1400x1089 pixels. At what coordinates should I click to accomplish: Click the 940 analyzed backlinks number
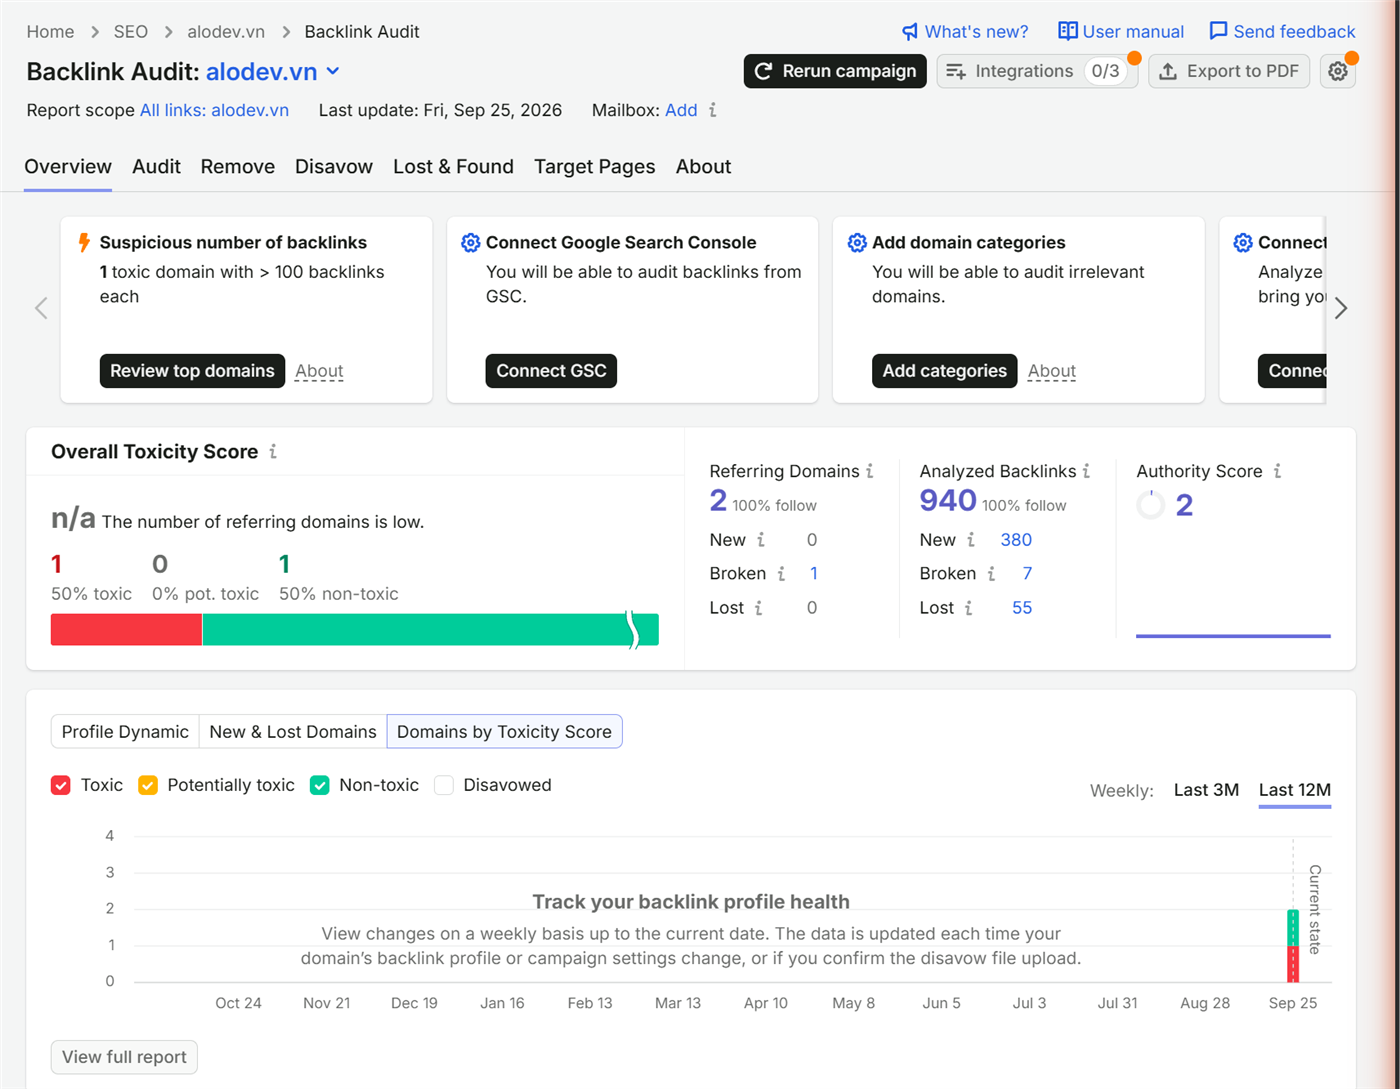click(x=948, y=501)
